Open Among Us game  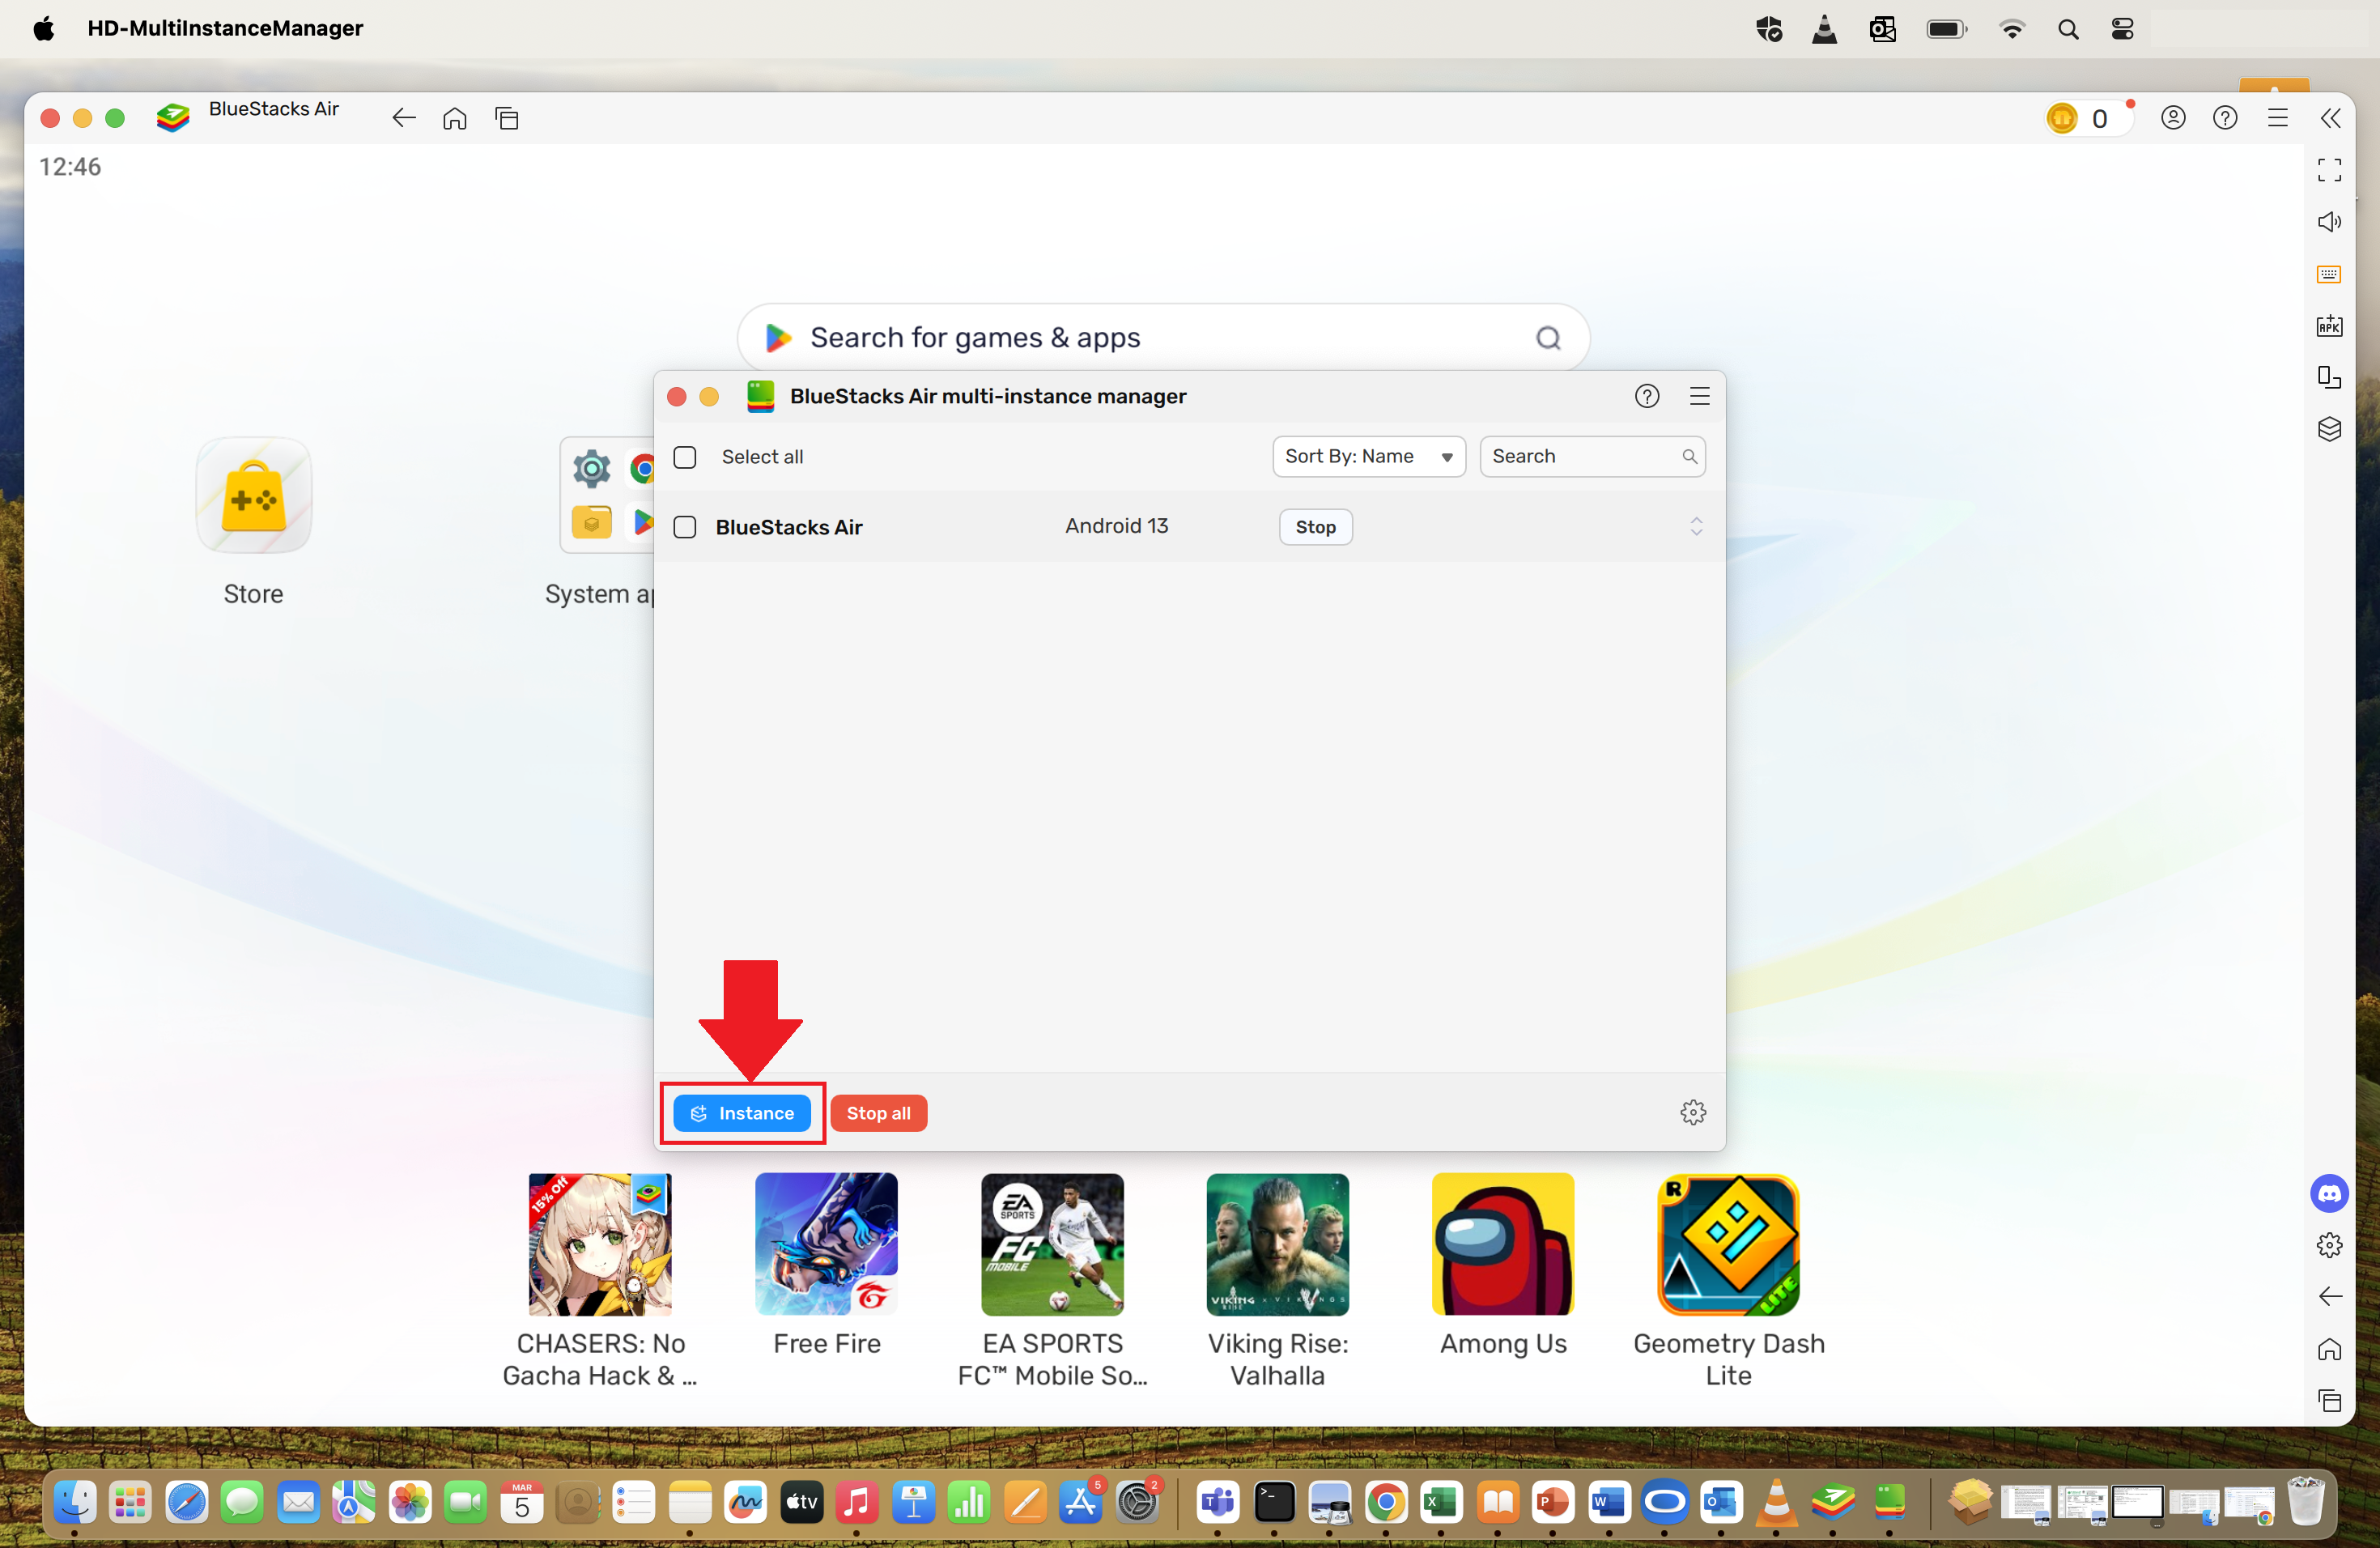(x=1503, y=1244)
